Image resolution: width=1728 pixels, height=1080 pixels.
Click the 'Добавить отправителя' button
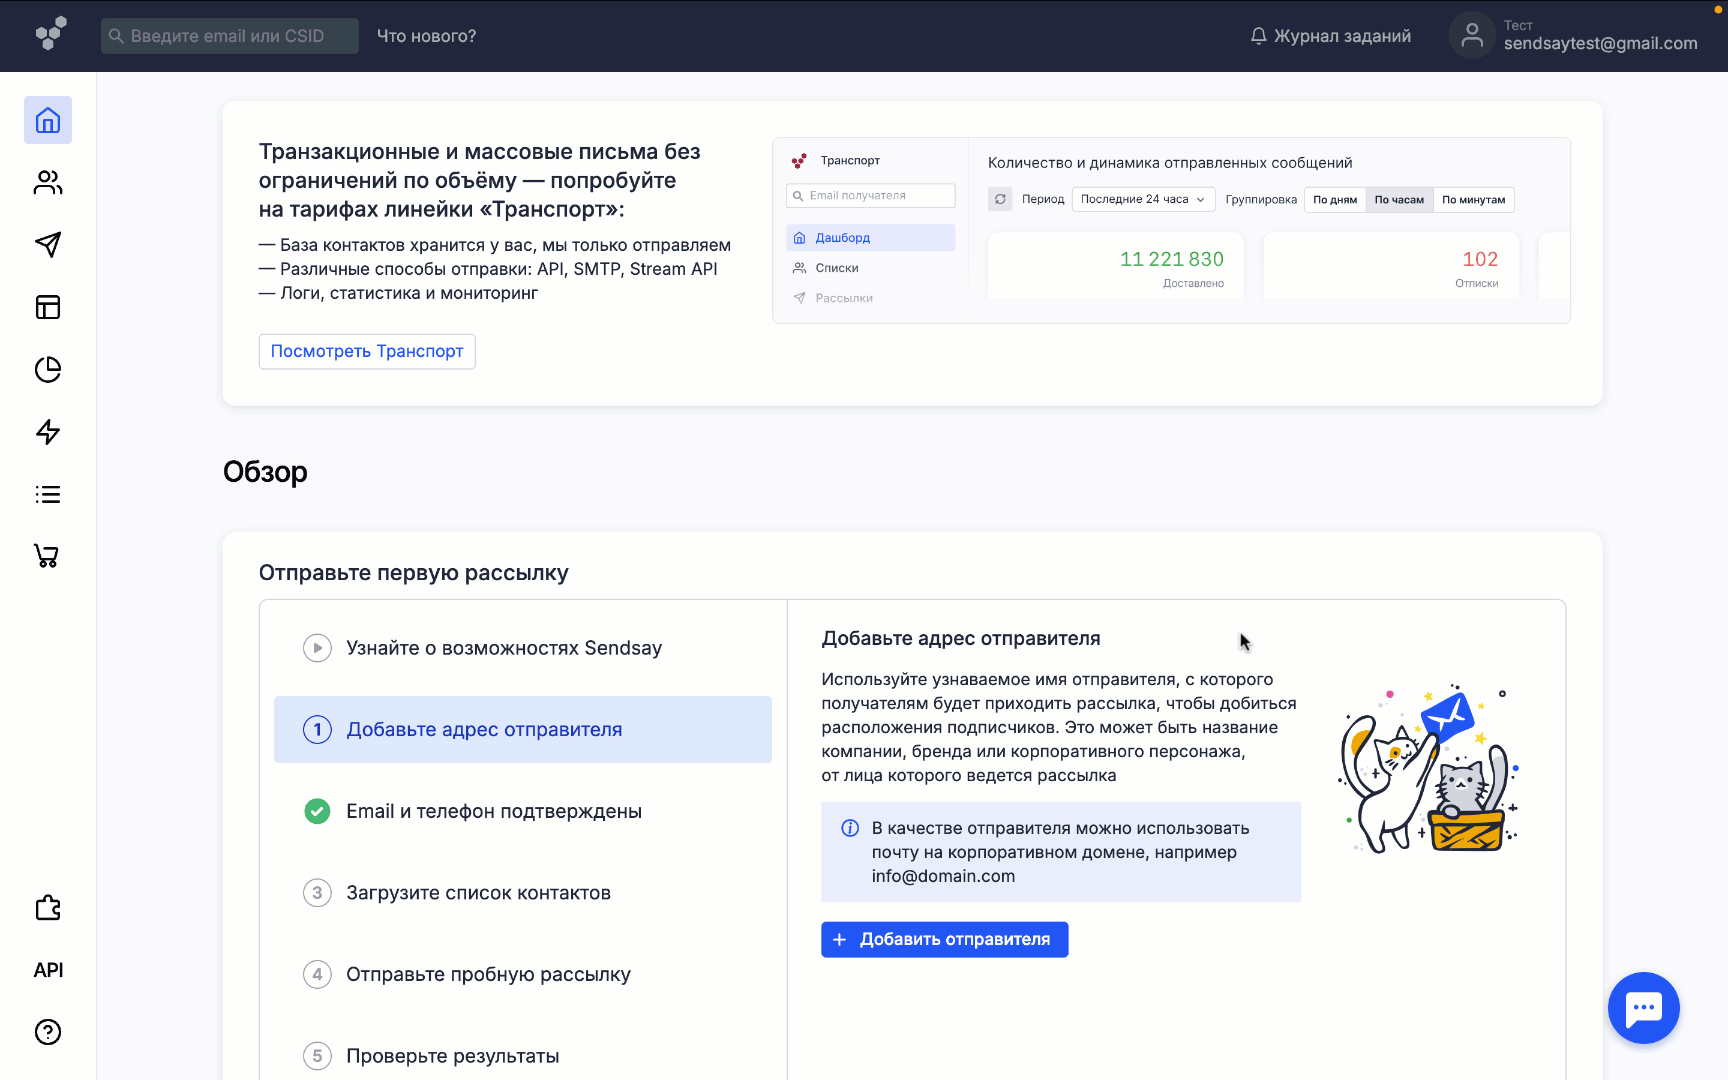click(x=944, y=940)
